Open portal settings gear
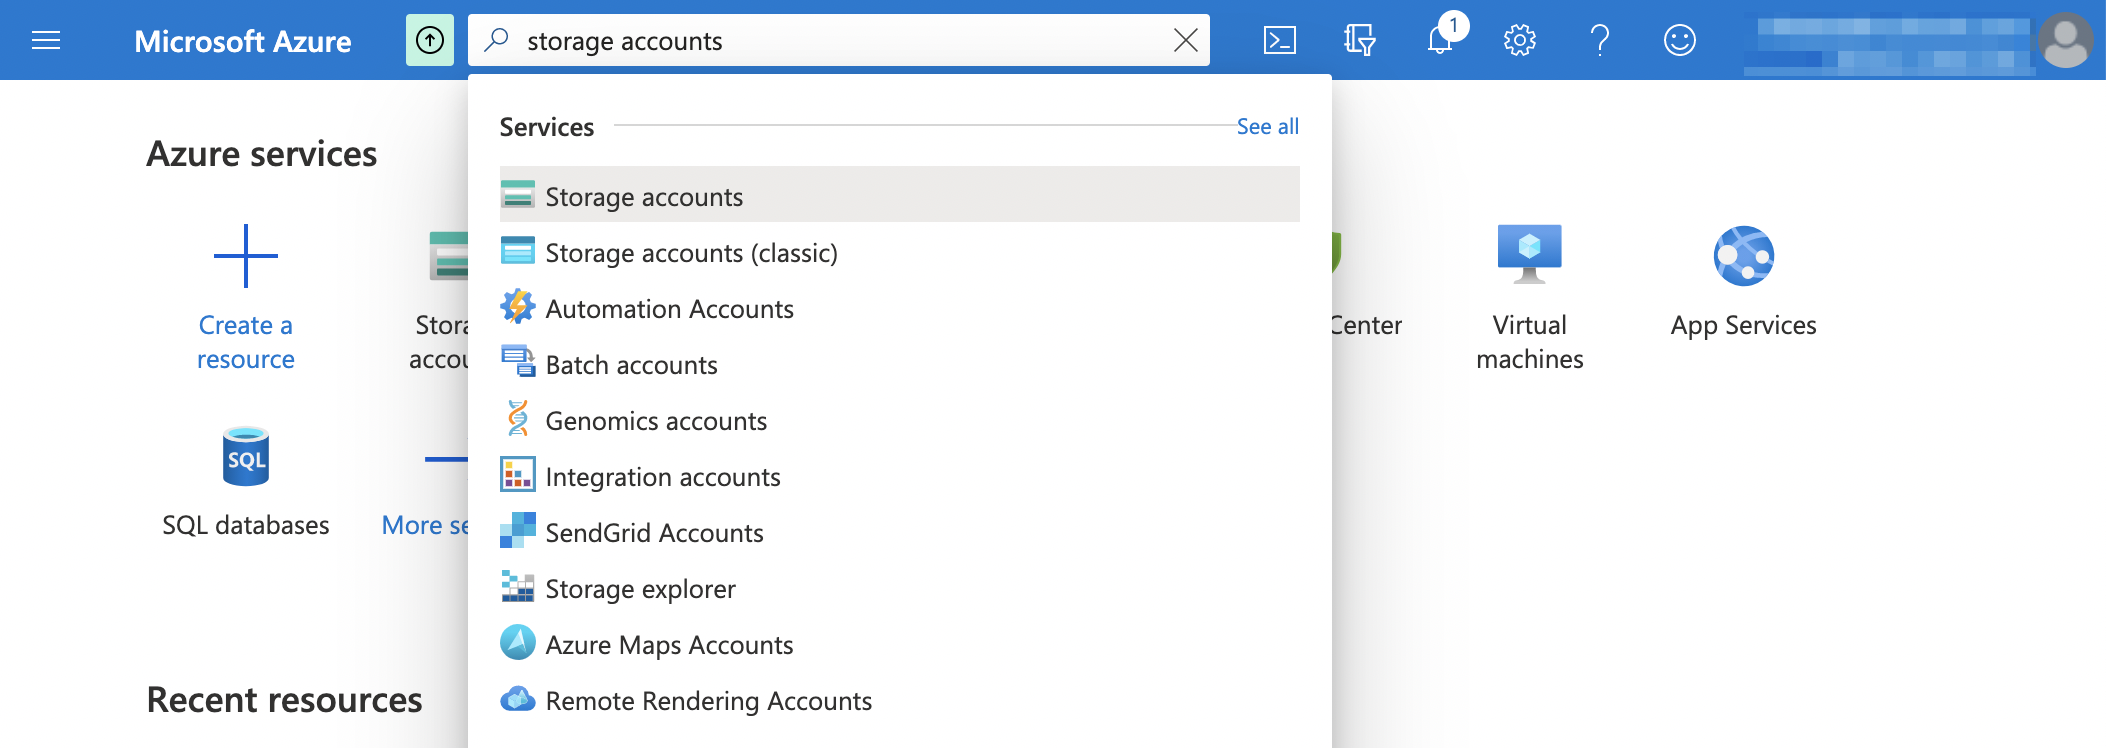This screenshot has width=2106, height=748. tap(1520, 40)
